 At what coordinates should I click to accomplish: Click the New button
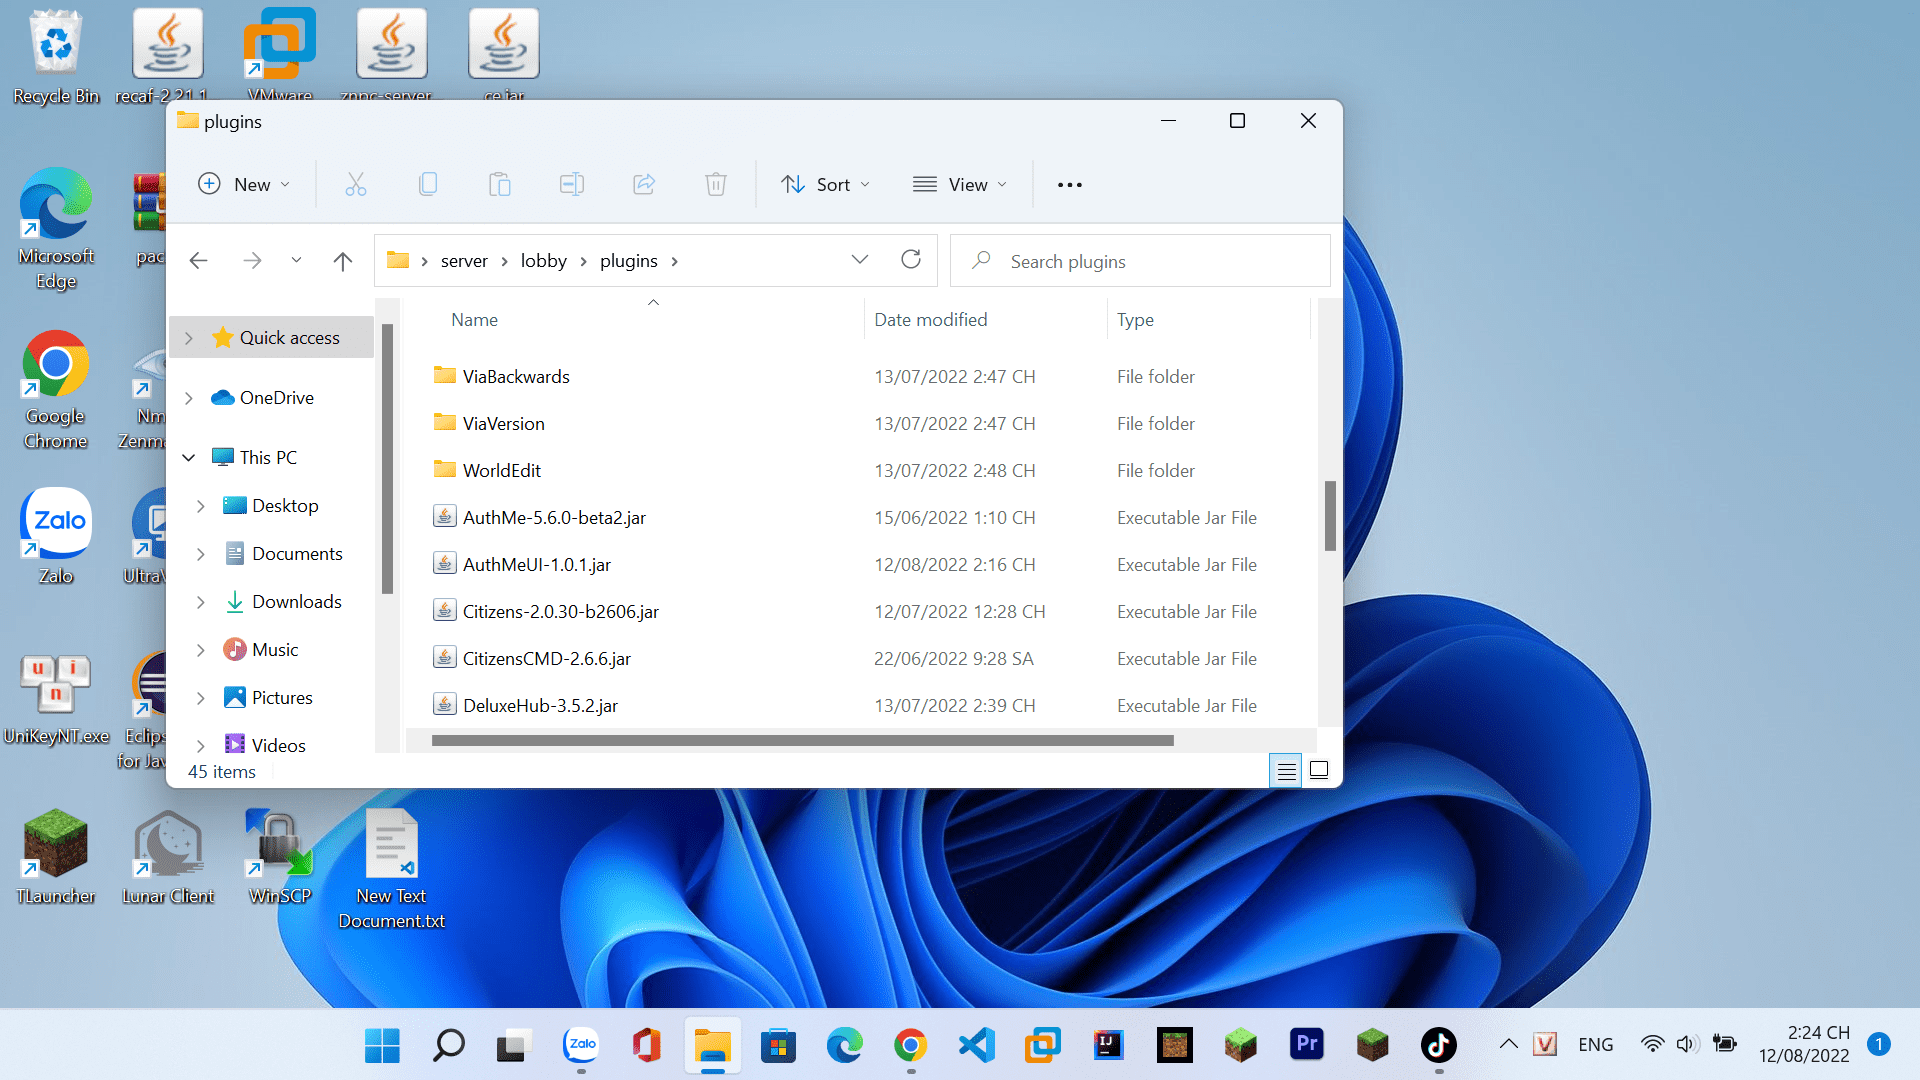[245, 184]
